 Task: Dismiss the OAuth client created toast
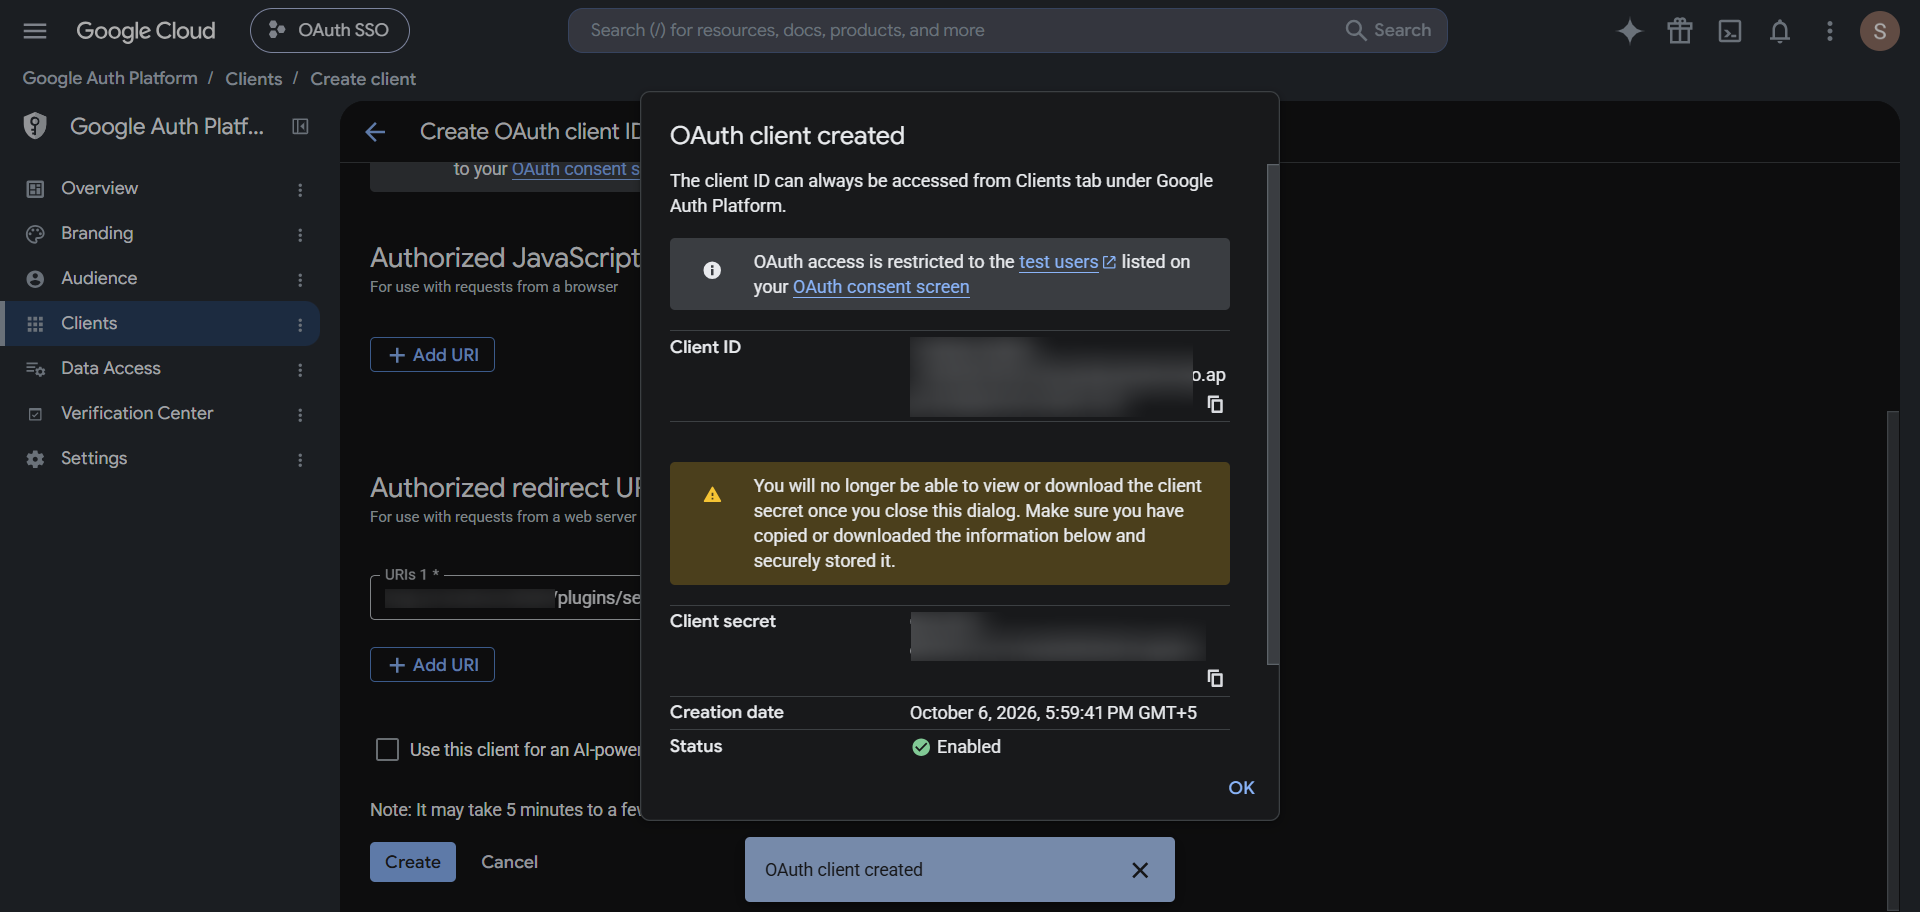tap(1140, 870)
